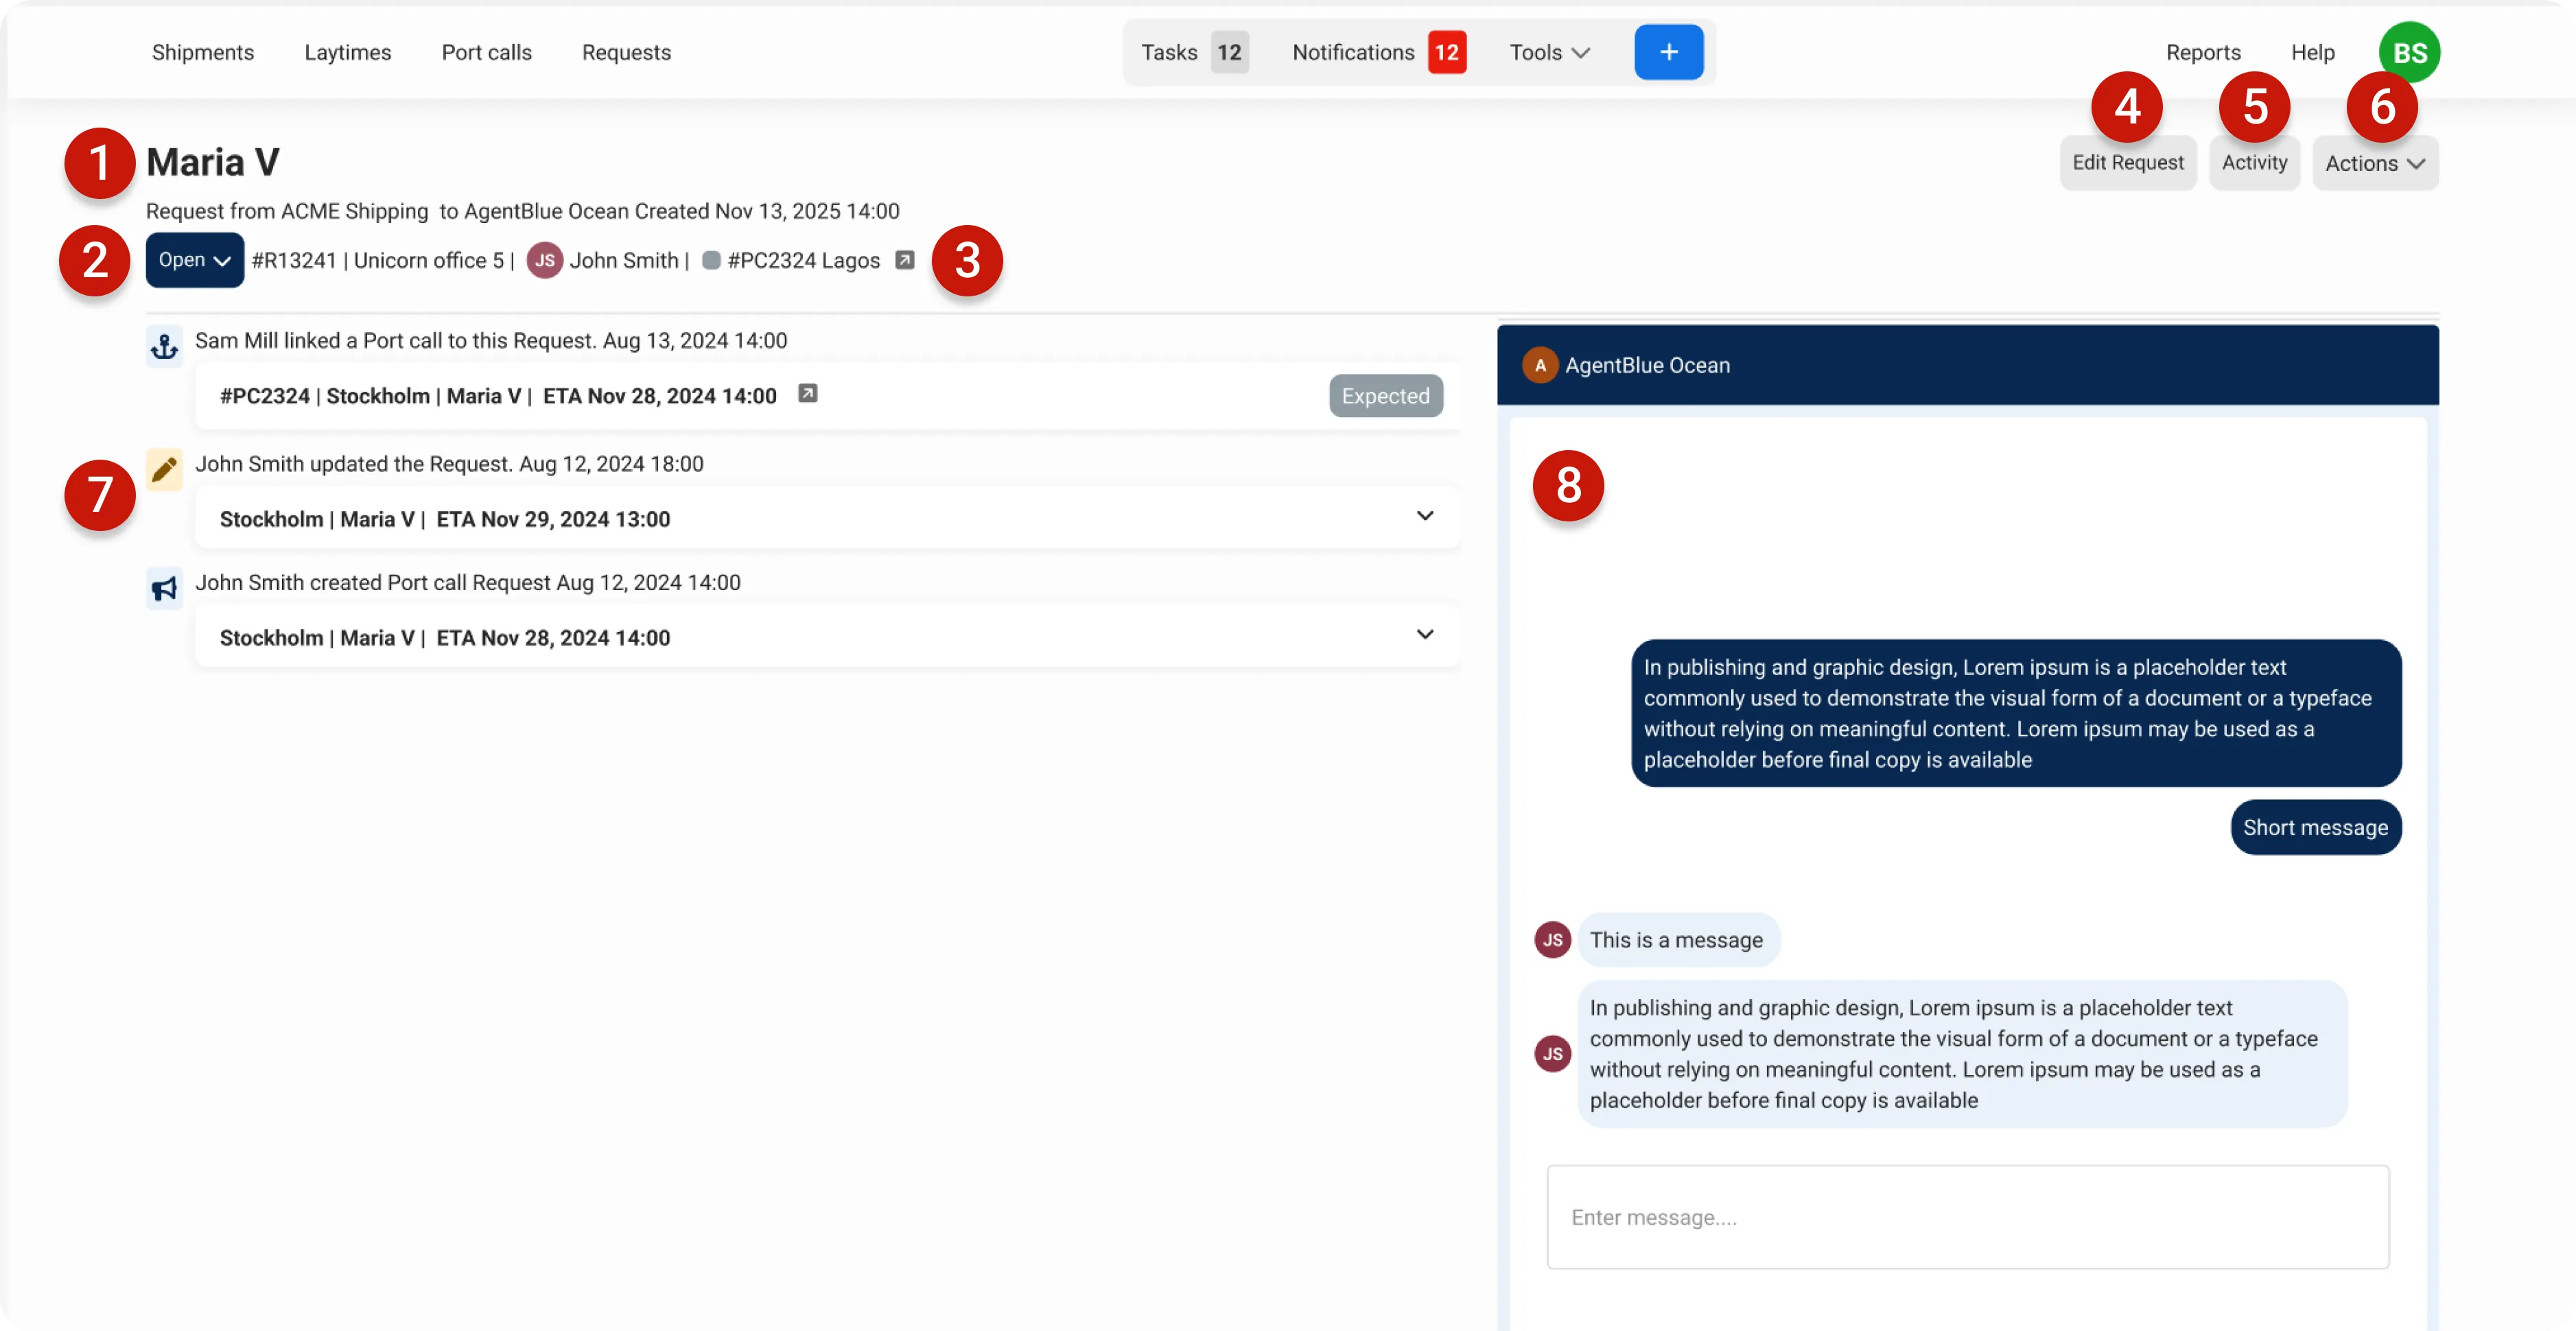
Task: Click the #PC2324 Lagos port call link
Action: 803,260
